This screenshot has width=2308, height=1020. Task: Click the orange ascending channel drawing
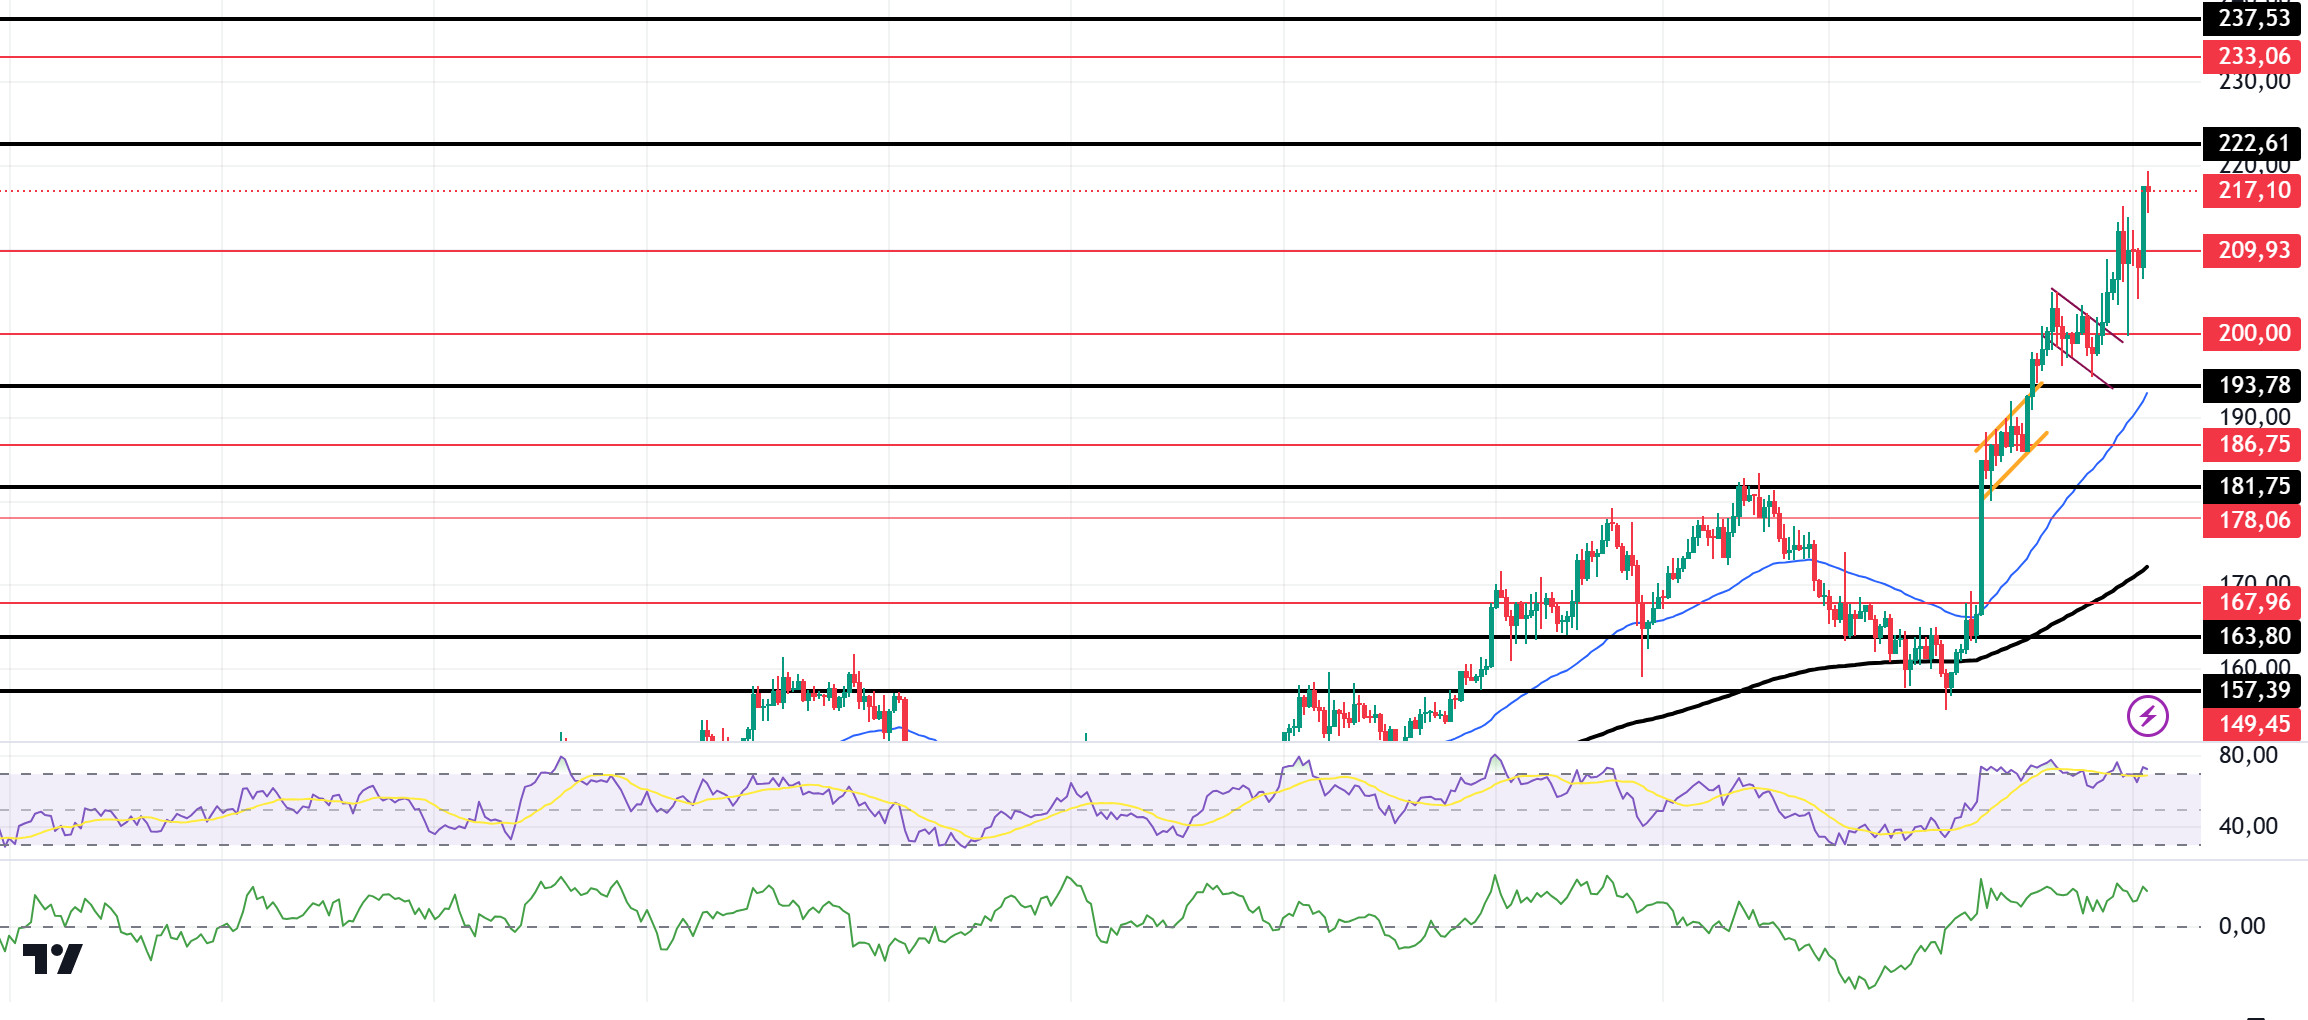click(2010, 440)
